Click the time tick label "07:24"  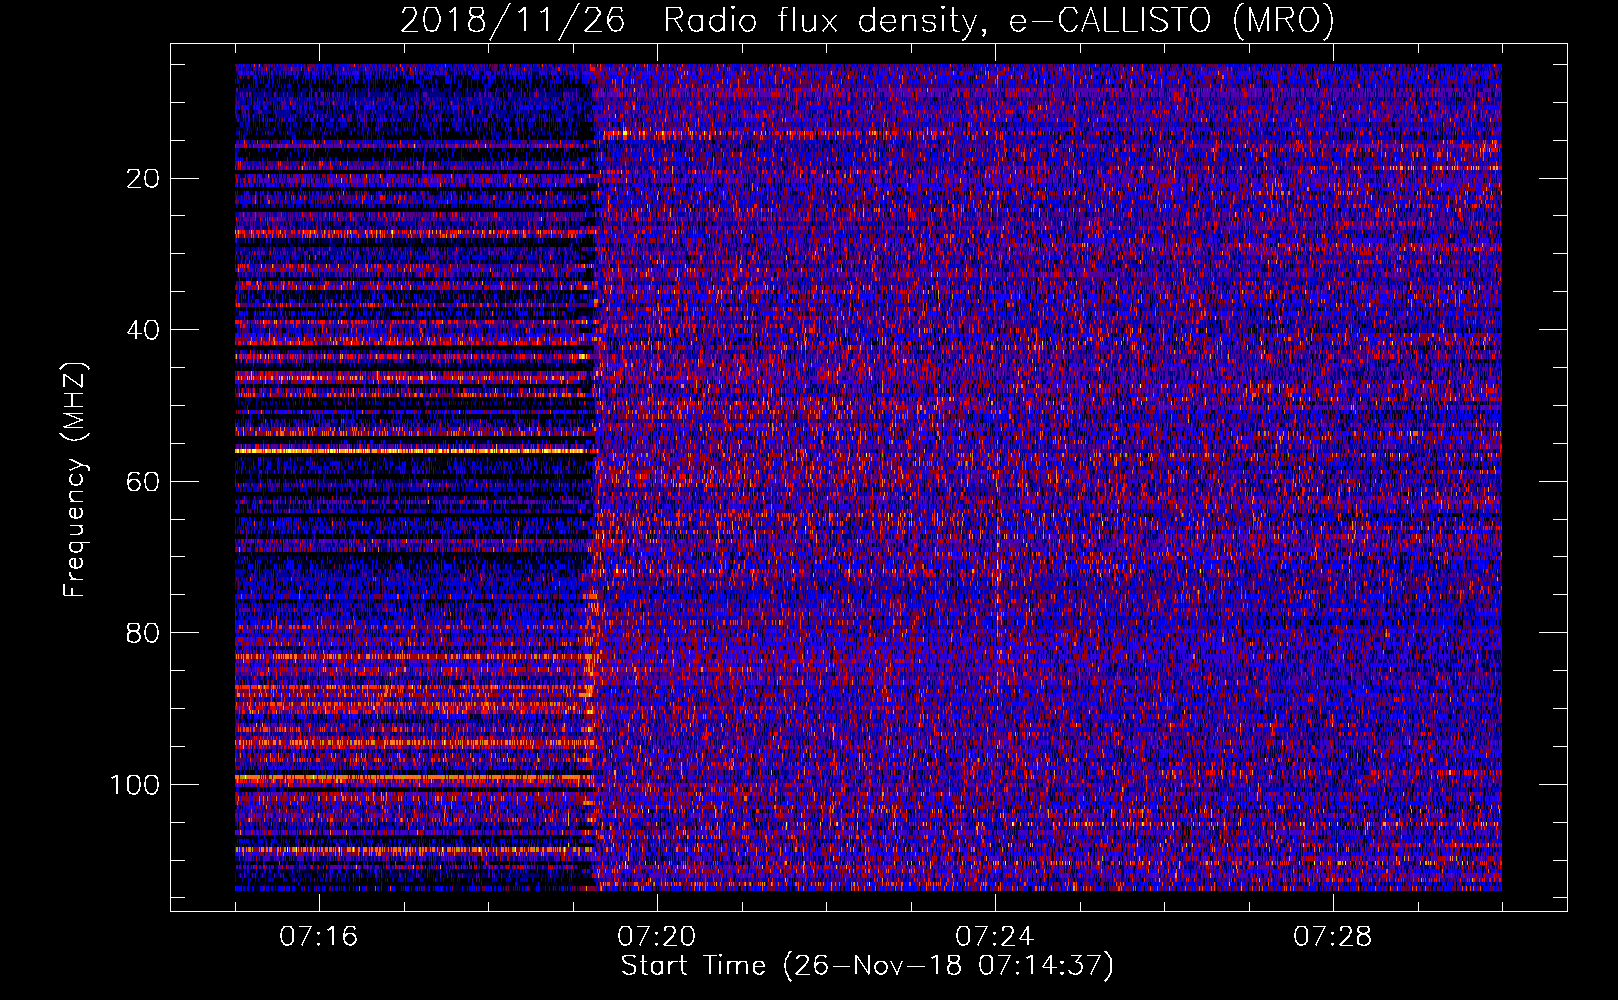click(x=994, y=937)
